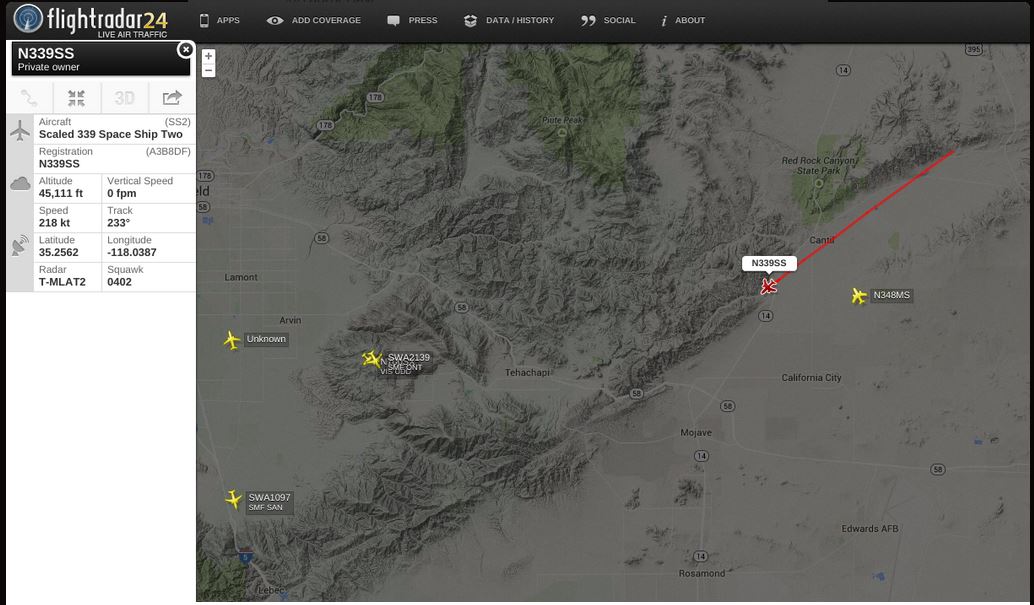Viewport: 1034px width, 605px height.
Task: Click the SWA2139 aircraft icon
Action: [373, 360]
